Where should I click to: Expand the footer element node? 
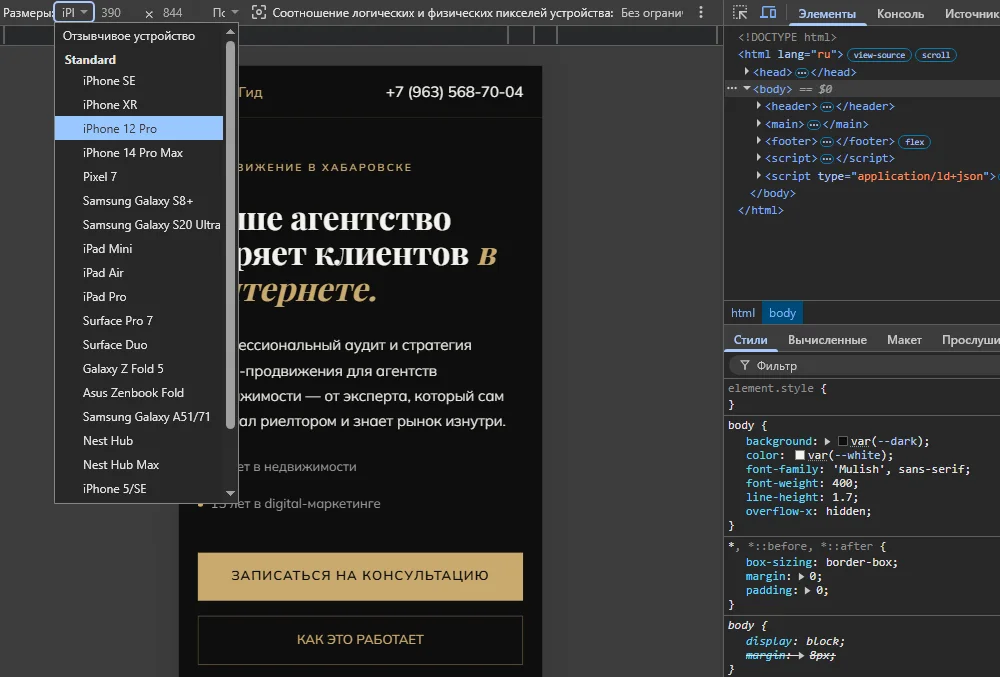[x=759, y=140]
